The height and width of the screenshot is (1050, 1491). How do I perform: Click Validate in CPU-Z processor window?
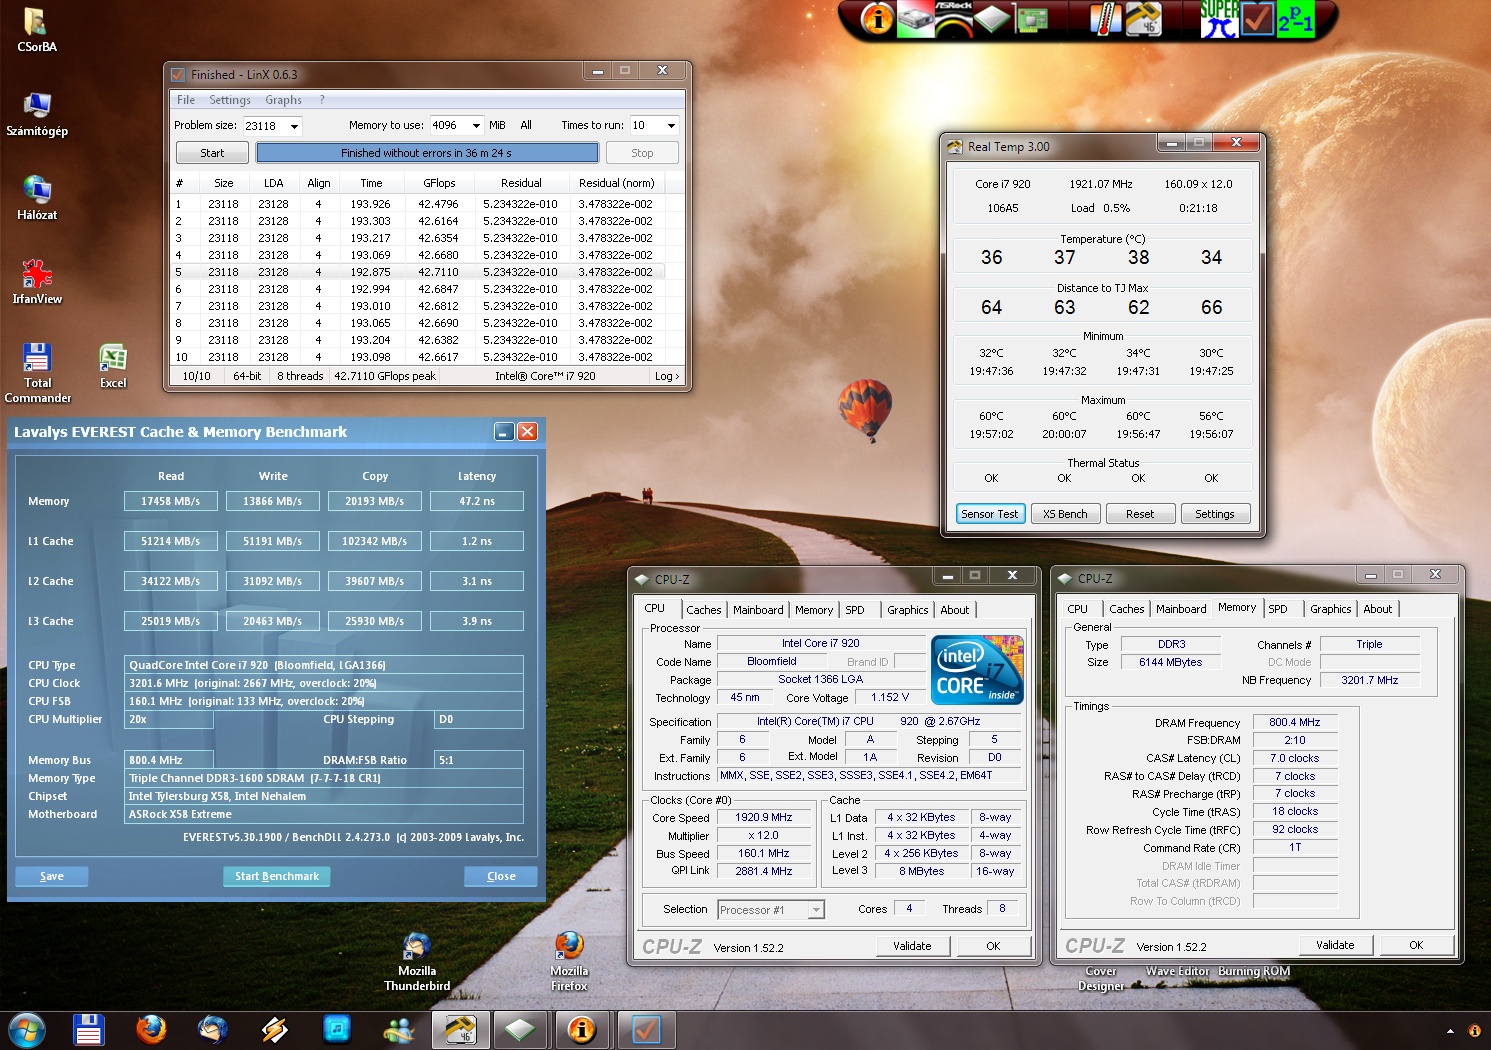pos(912,946)
